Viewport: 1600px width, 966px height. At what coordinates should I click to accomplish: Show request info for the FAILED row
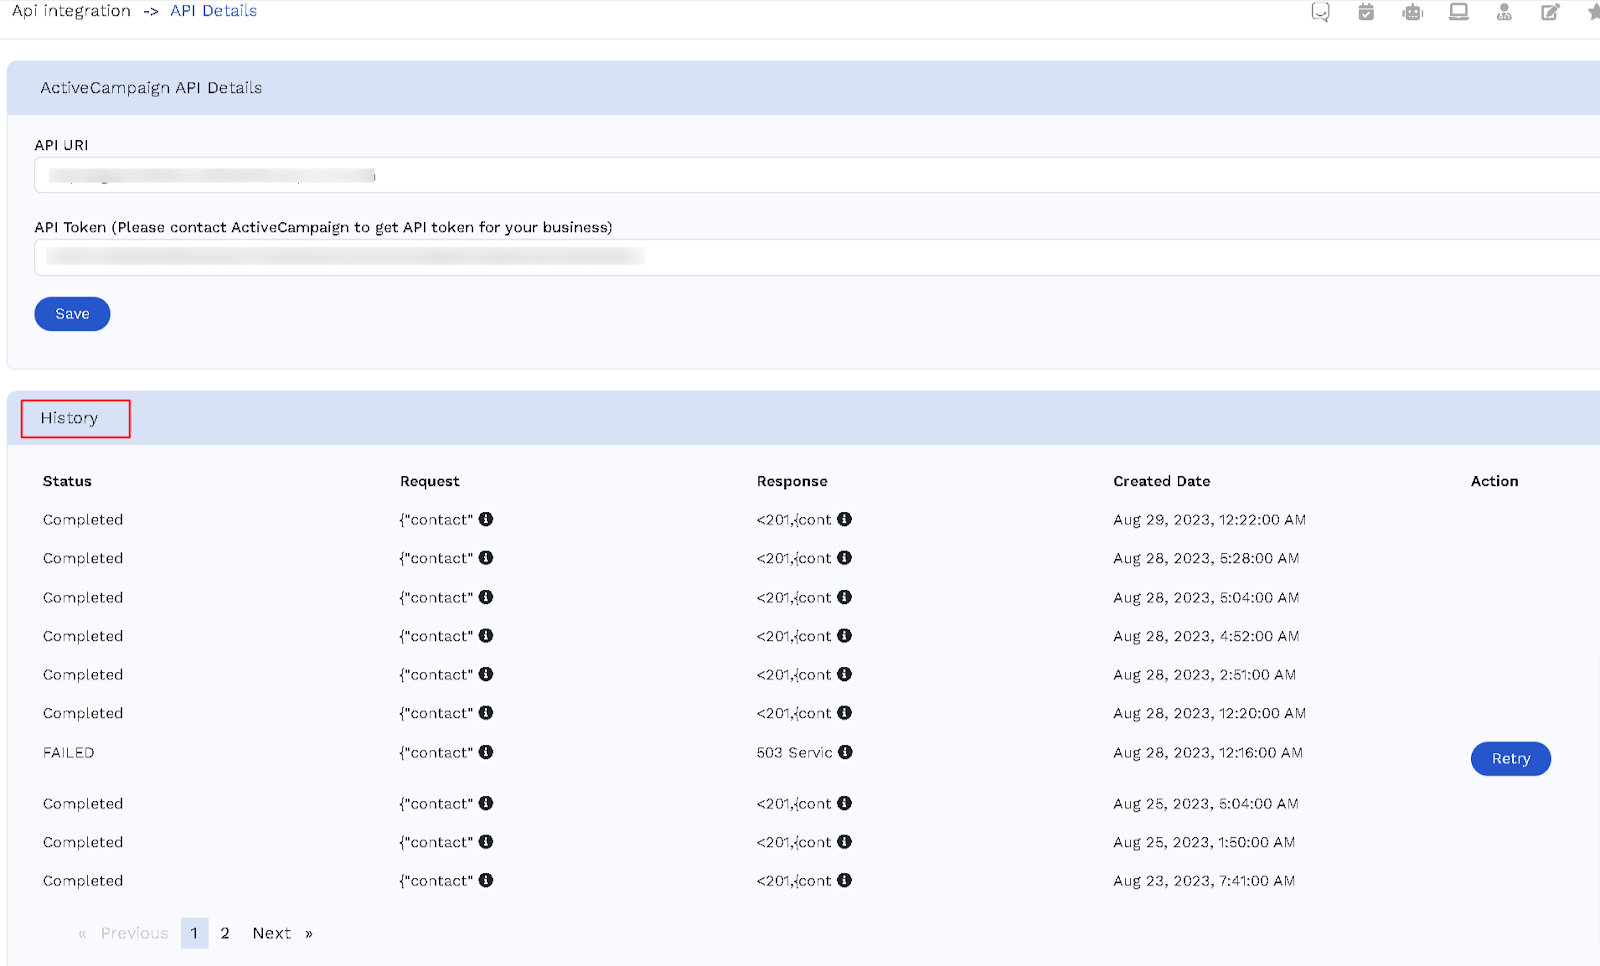click(x=486, y=752)
